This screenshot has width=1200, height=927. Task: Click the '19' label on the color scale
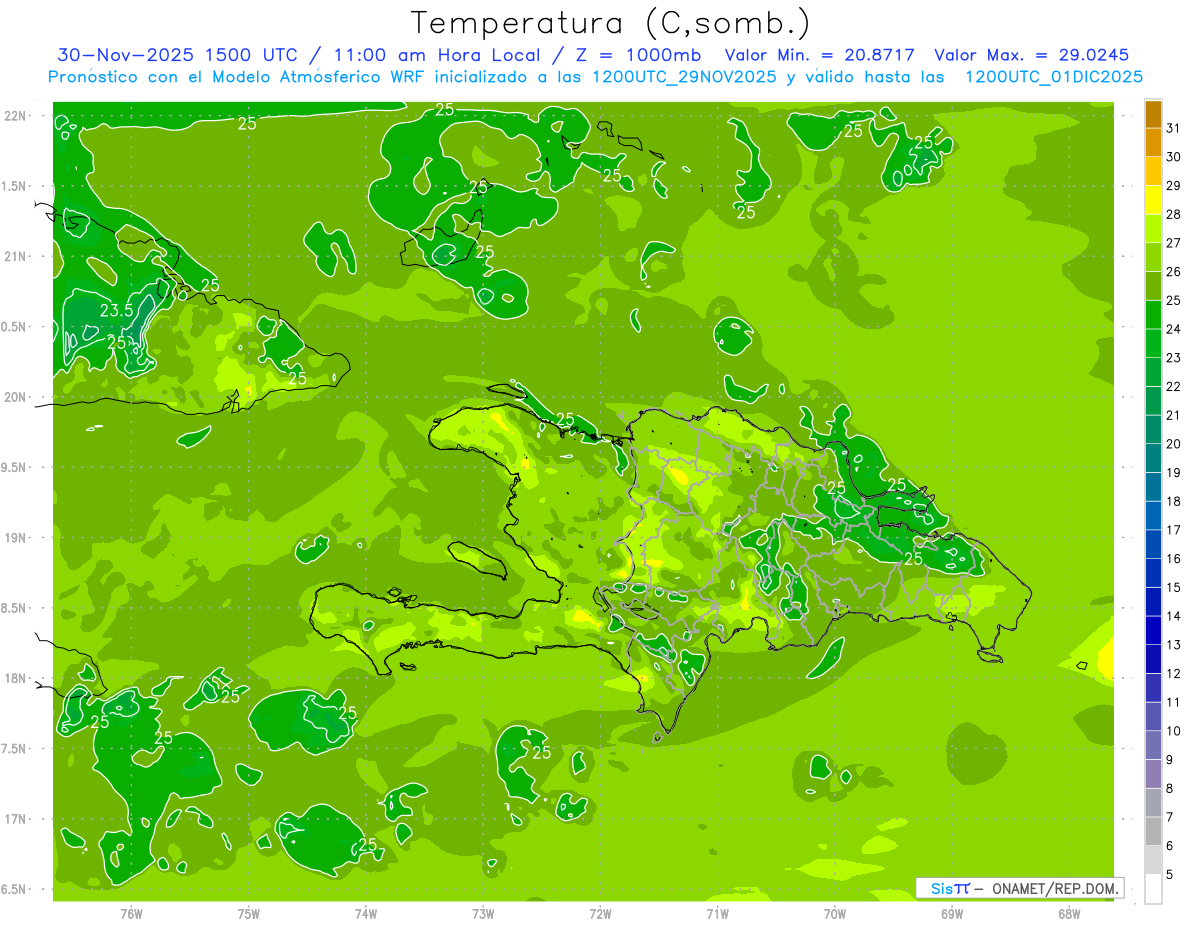pos(1174,473)
